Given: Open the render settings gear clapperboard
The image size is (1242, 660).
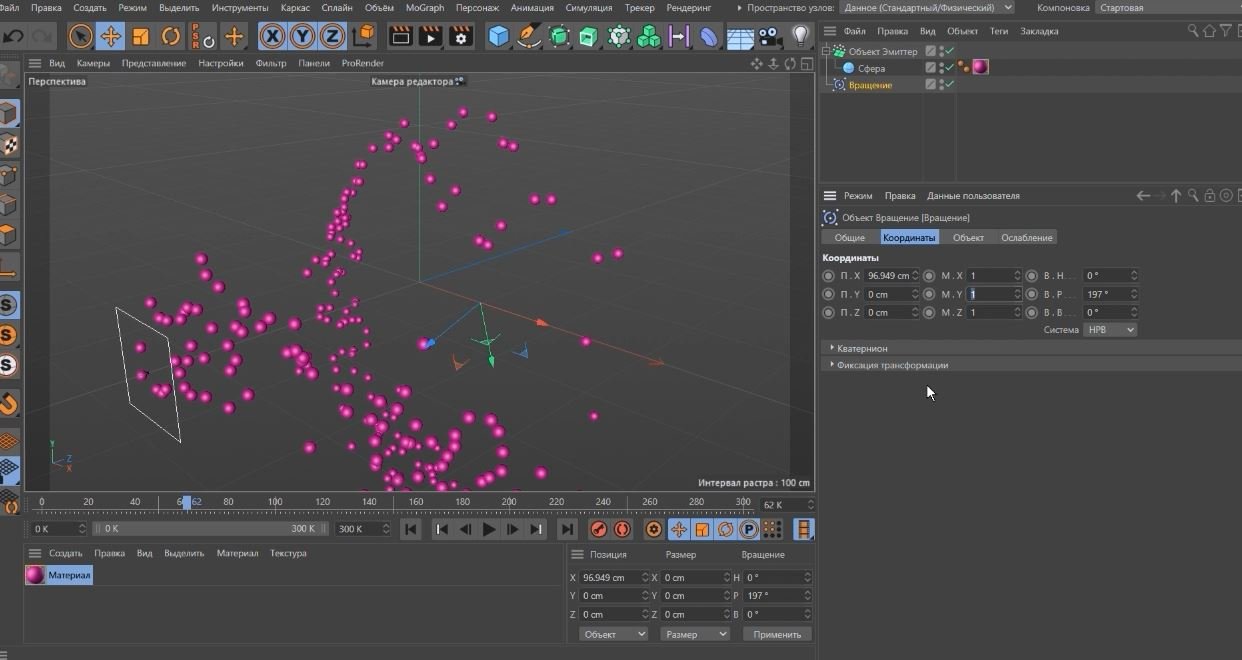Looking at the screenshot, I should (x=460, y=37).
